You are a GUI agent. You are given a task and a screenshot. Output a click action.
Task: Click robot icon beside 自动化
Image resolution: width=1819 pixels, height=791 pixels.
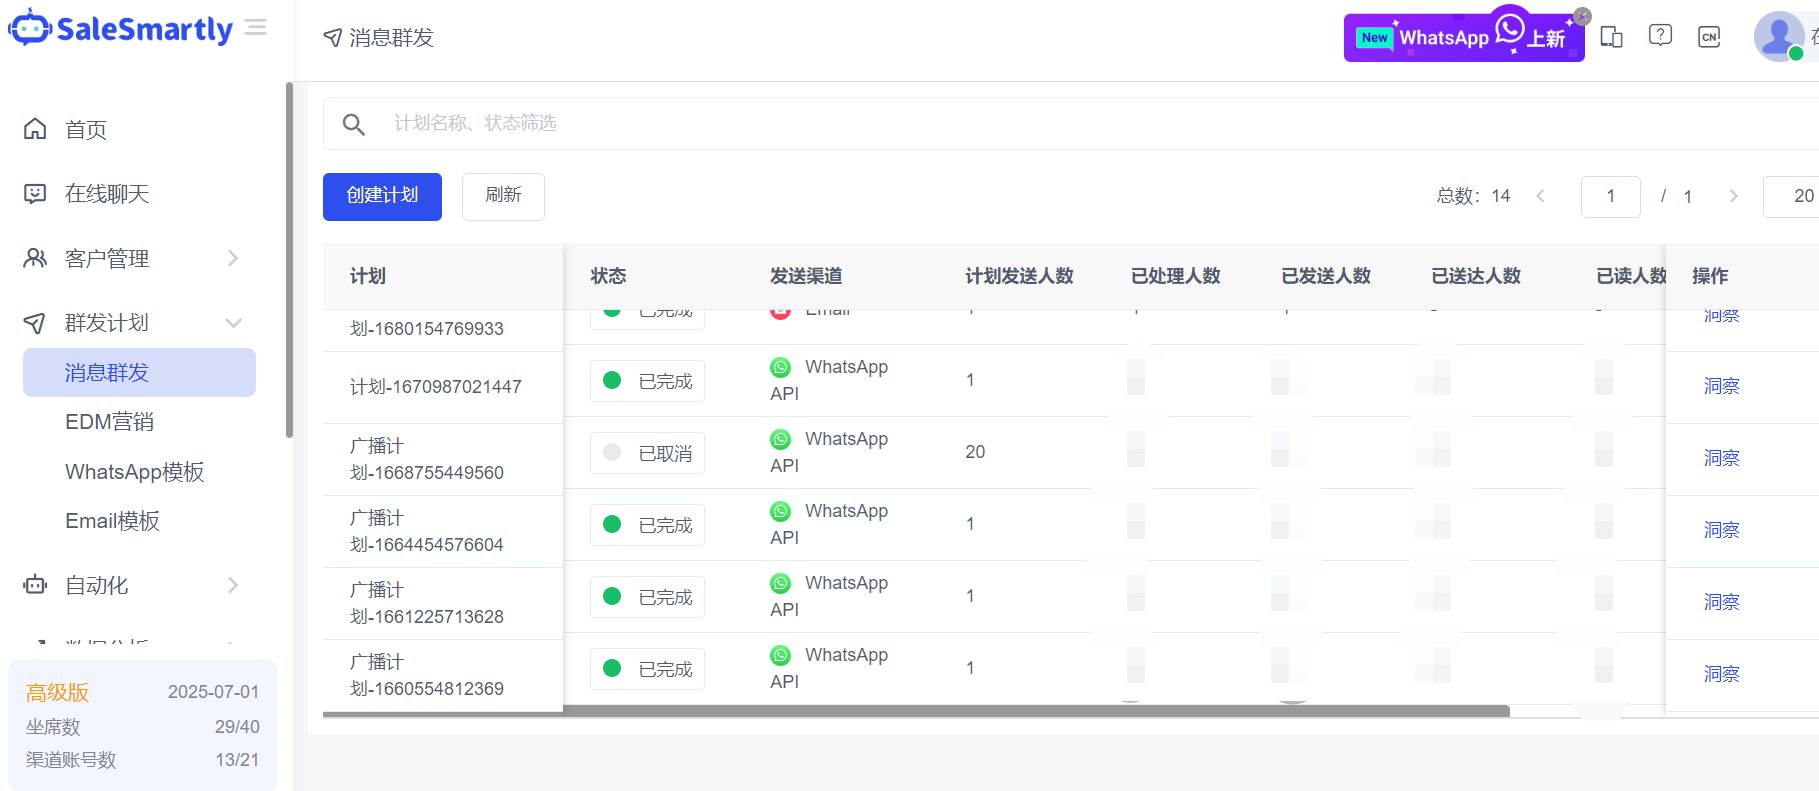[35, 585]
